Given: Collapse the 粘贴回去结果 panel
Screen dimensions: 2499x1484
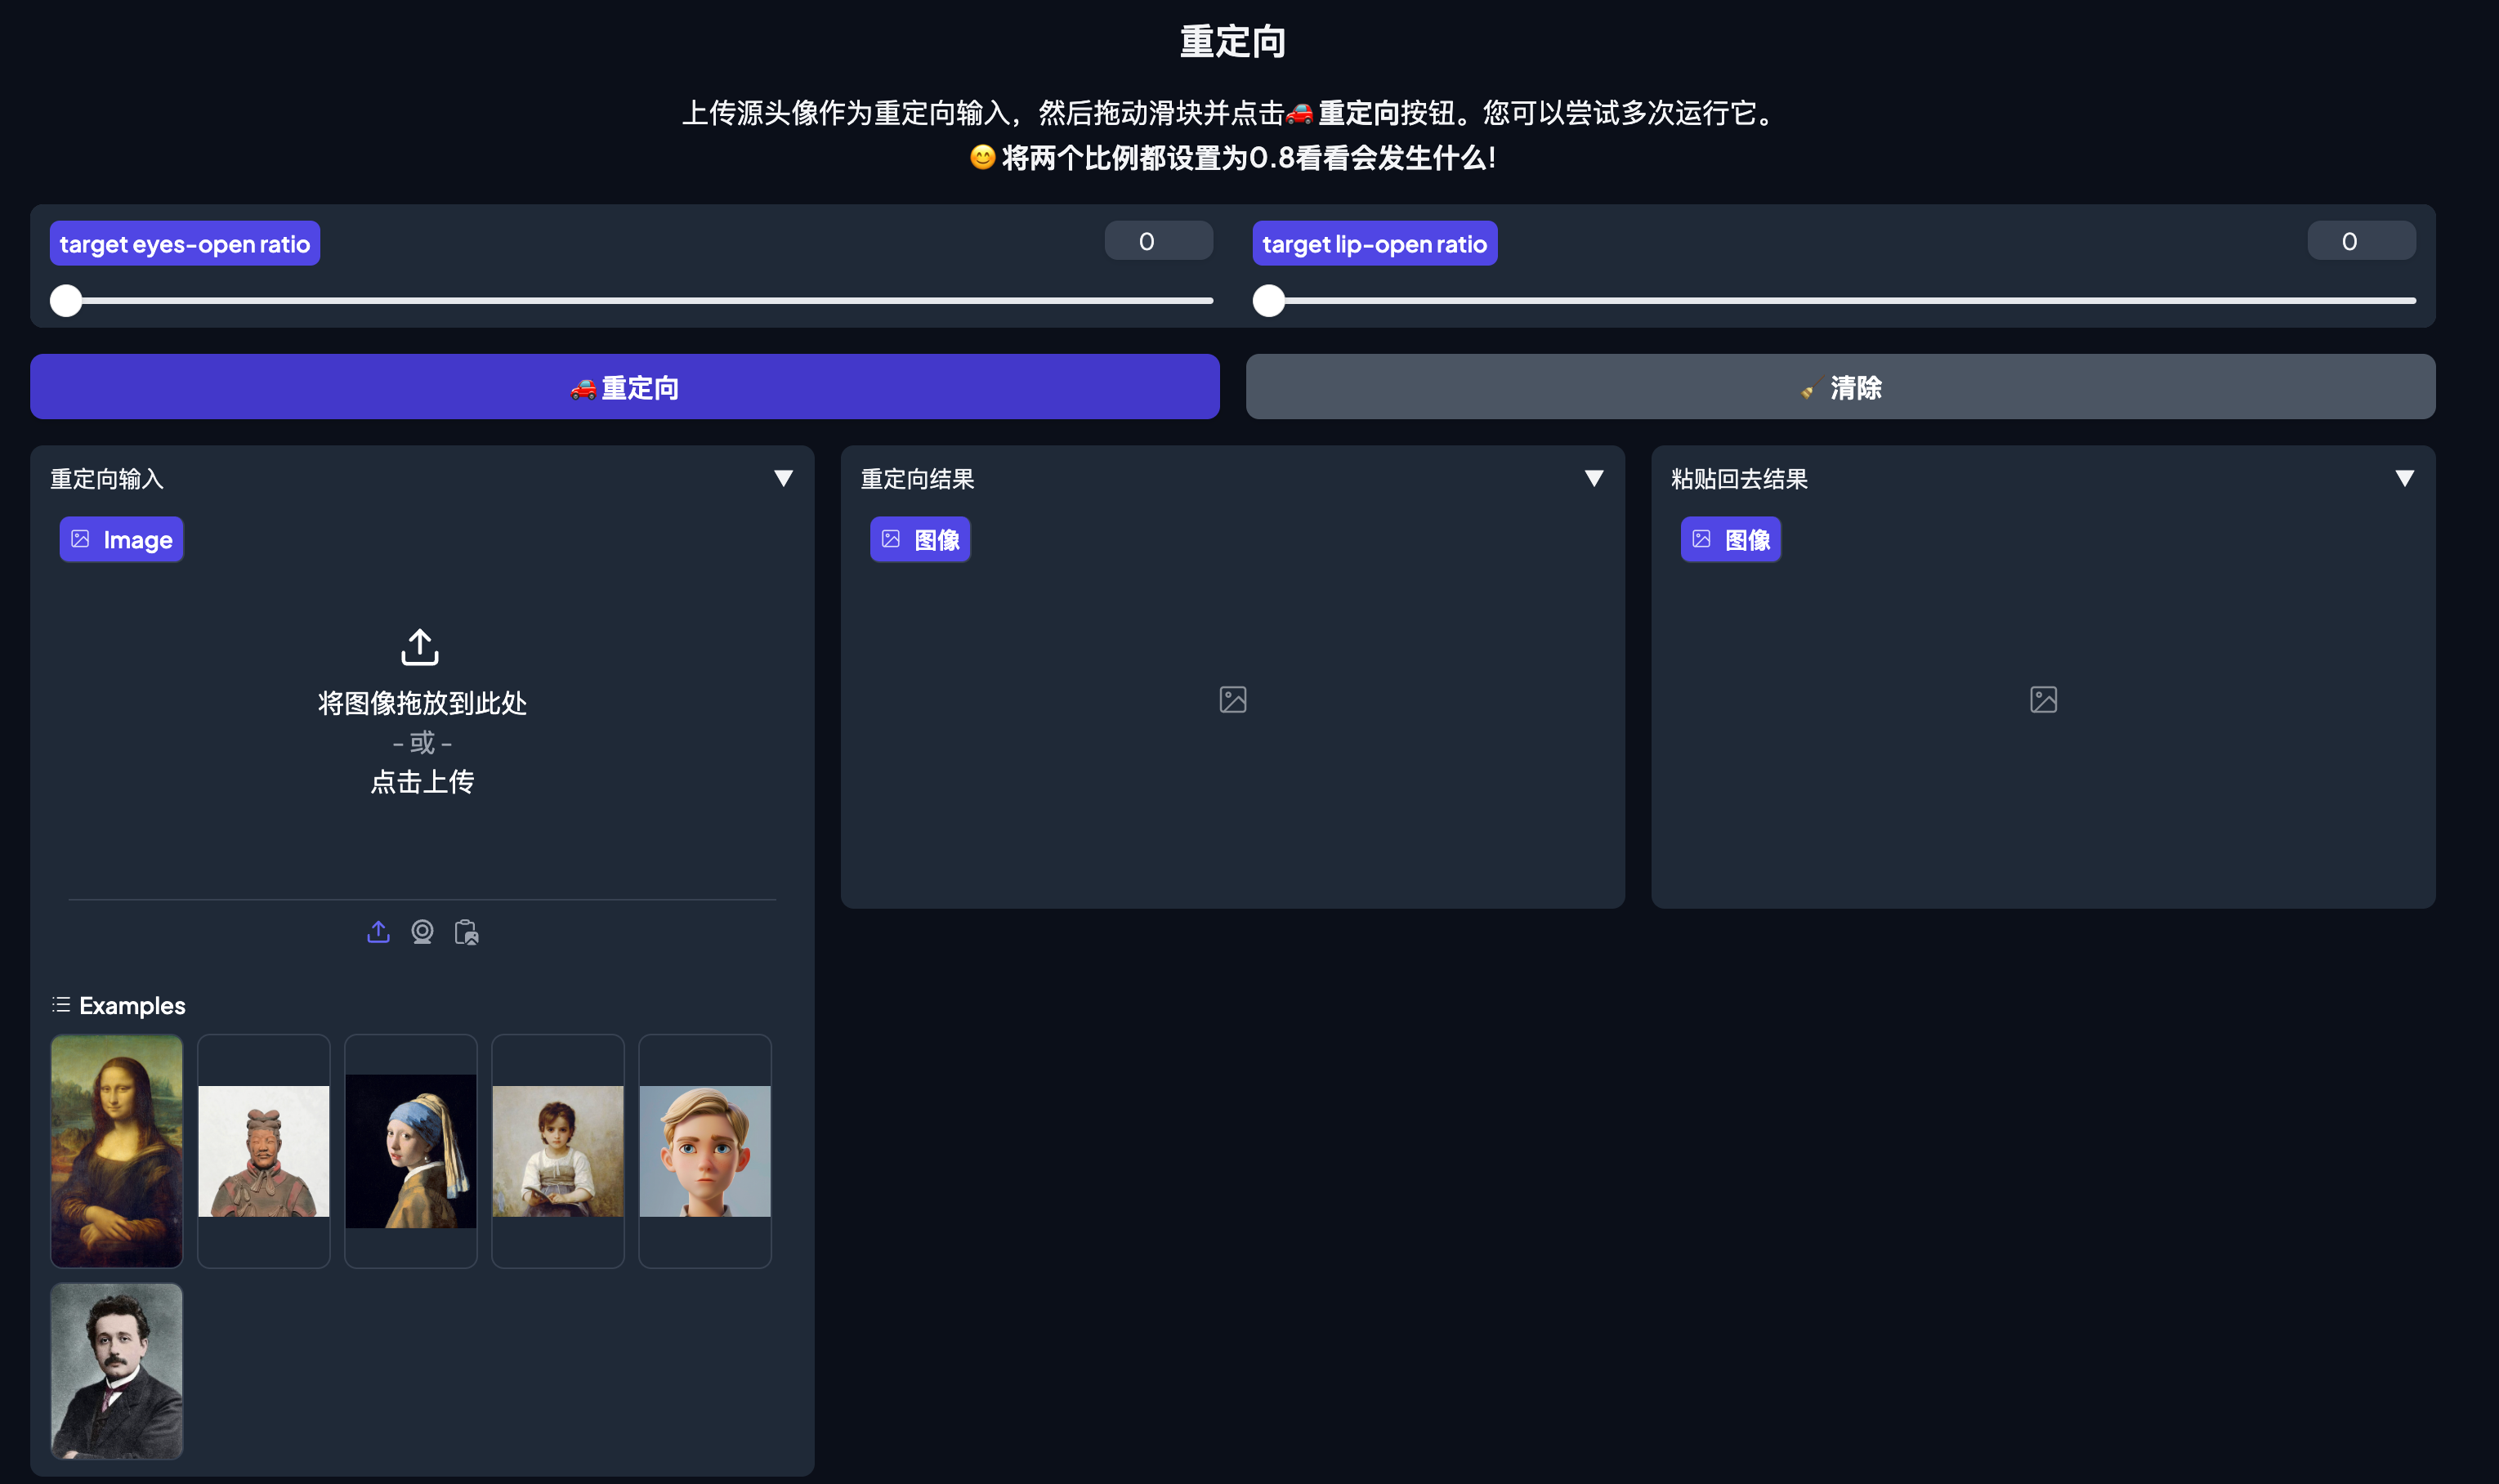Looking at the screenshot, I should (2404, 479).
